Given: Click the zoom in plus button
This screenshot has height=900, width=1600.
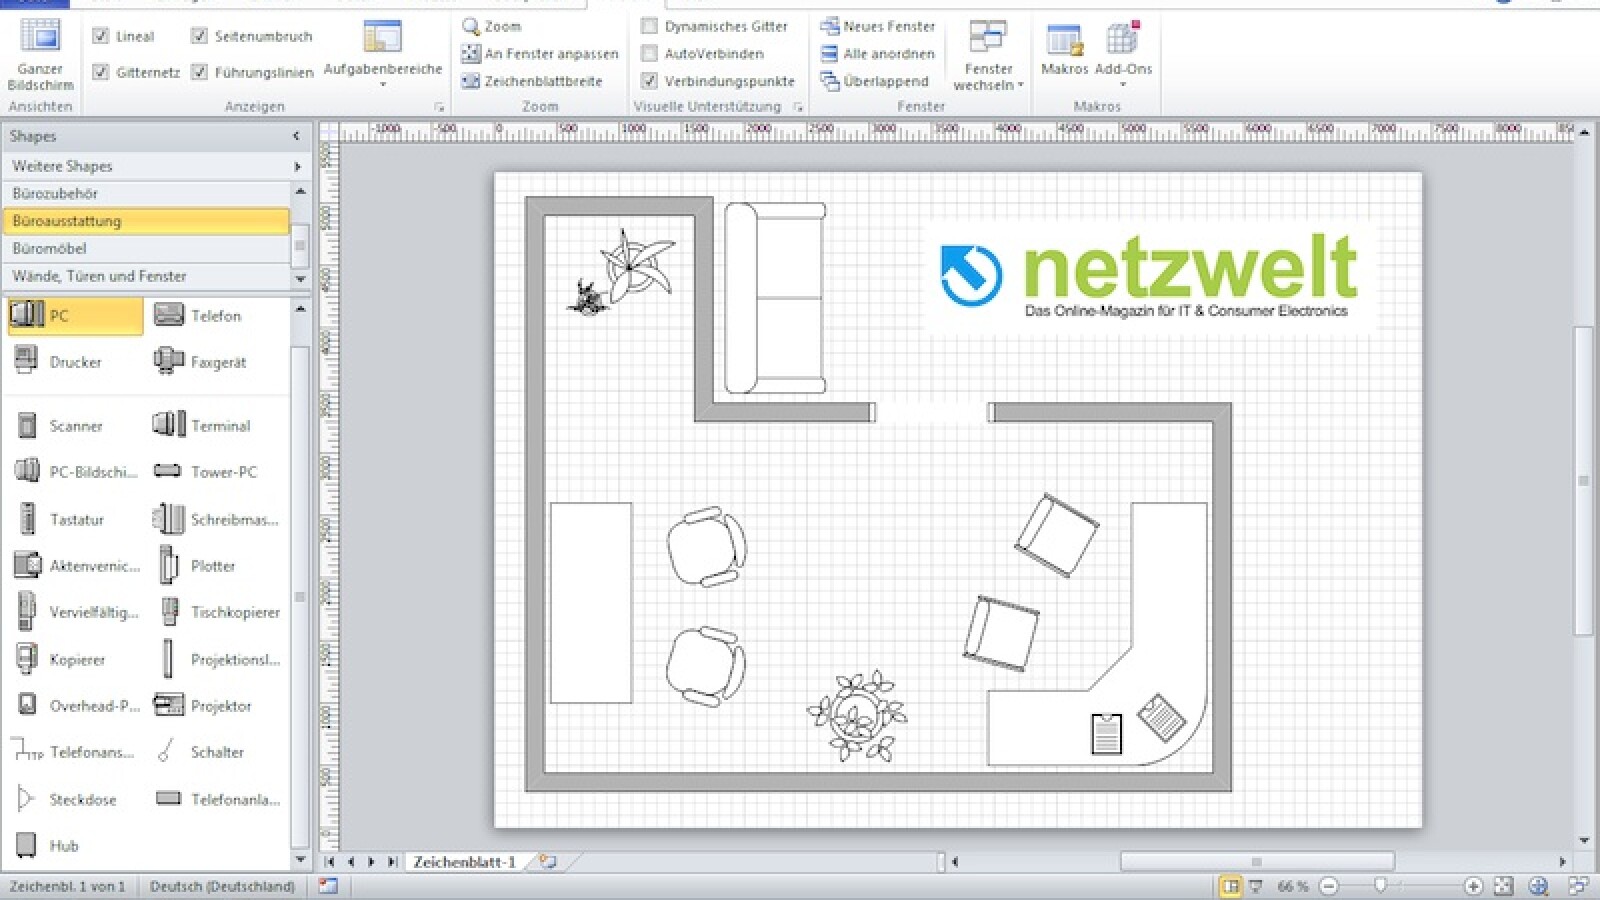Looking at the screenshot, I should (1473, 886).
